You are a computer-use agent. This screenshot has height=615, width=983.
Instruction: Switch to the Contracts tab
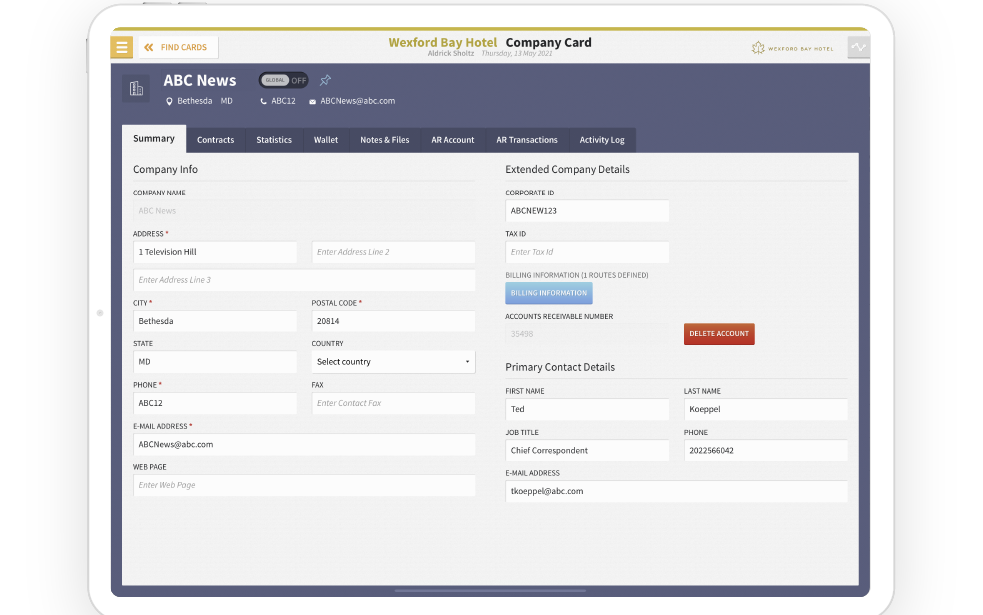[x=215, y=140]
